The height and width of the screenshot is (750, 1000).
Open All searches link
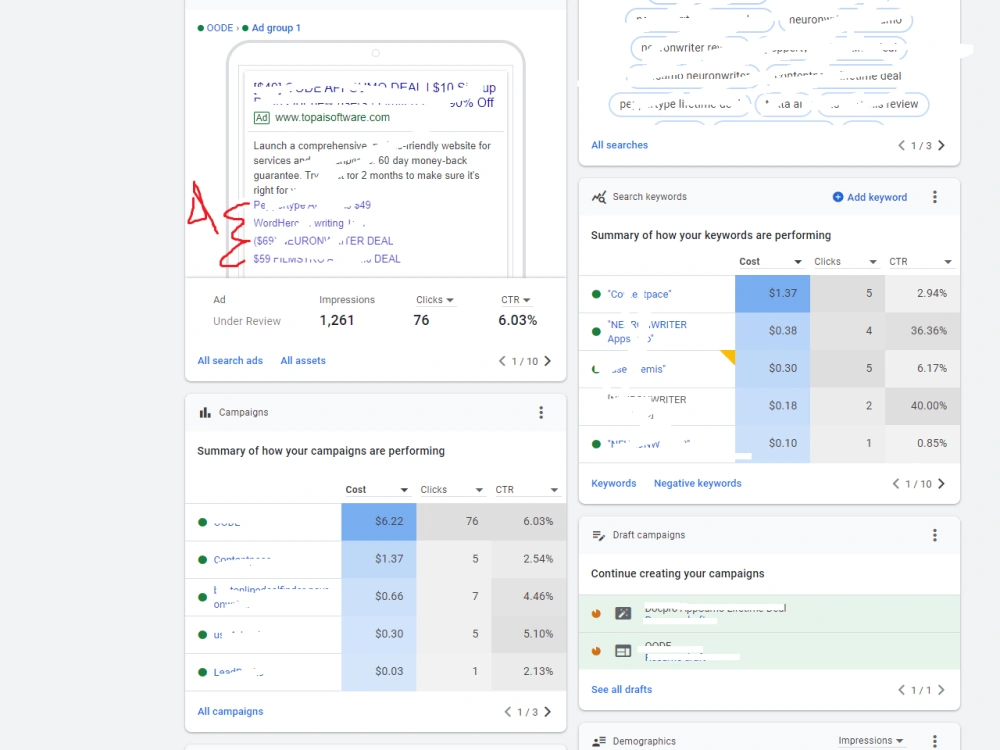tap(619, 145)
